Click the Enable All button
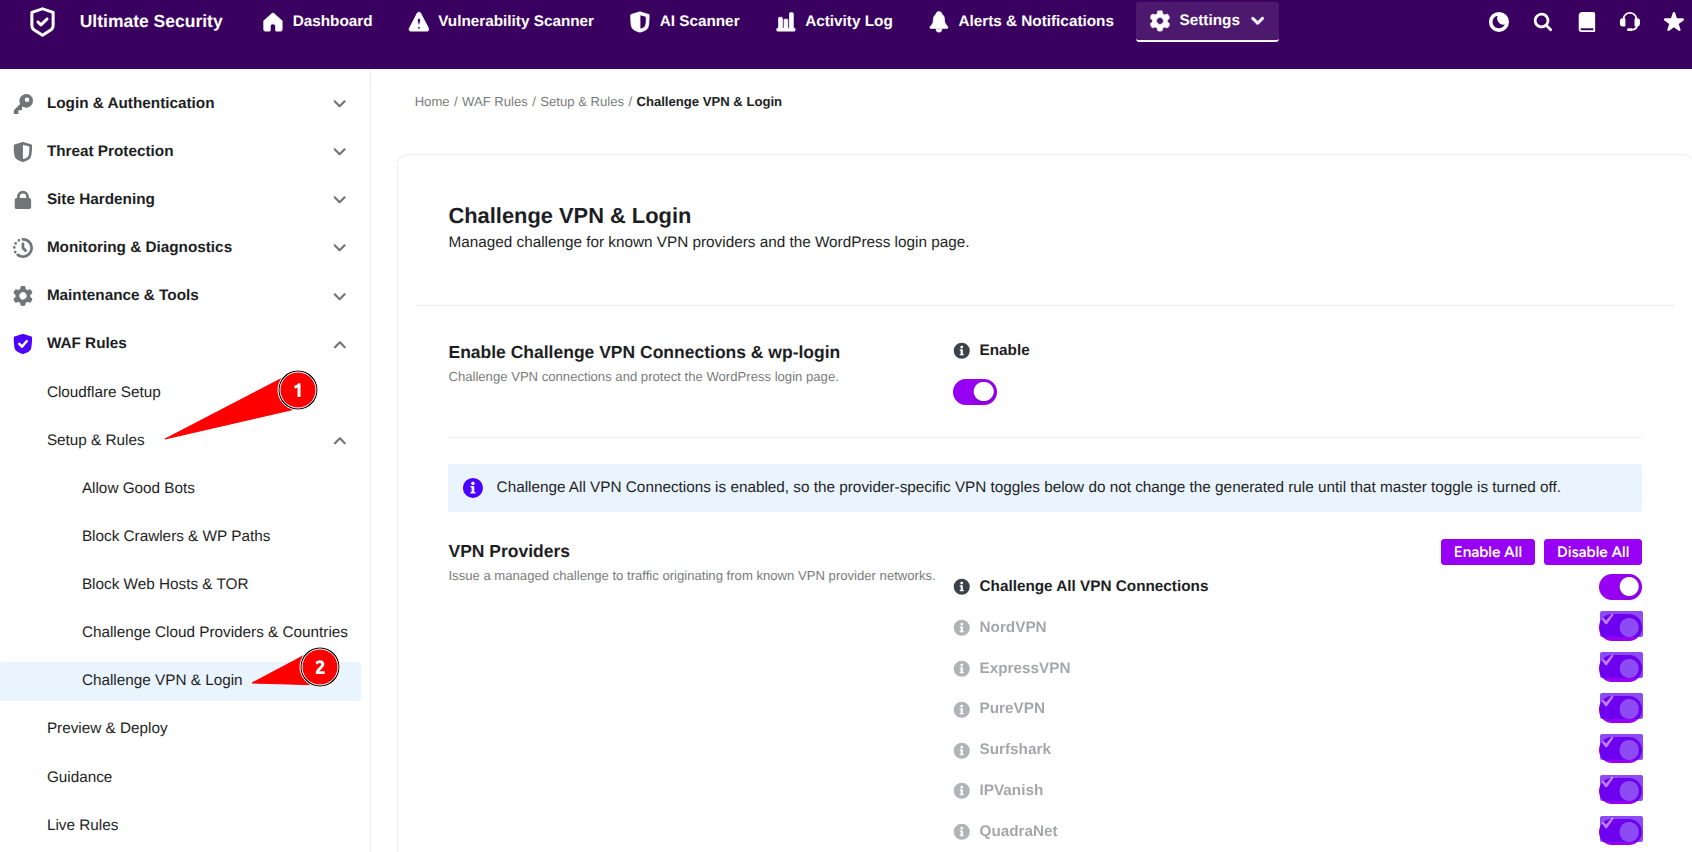Image resolution: width=1692 pixels, height=852 pixels. click(x=1488, y=552)
